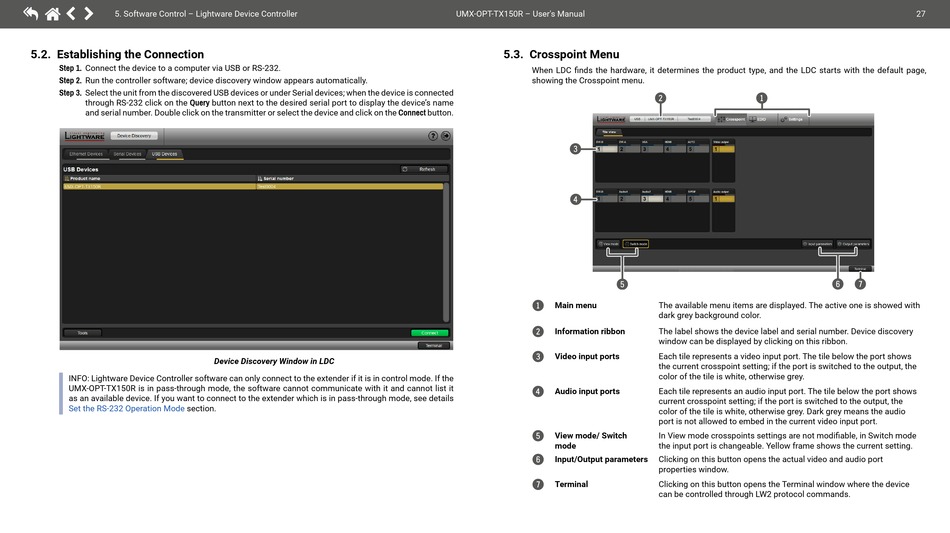This screenshot has height=533, width=950.
Task: Click the green Connect button
Action: [430, 333]
